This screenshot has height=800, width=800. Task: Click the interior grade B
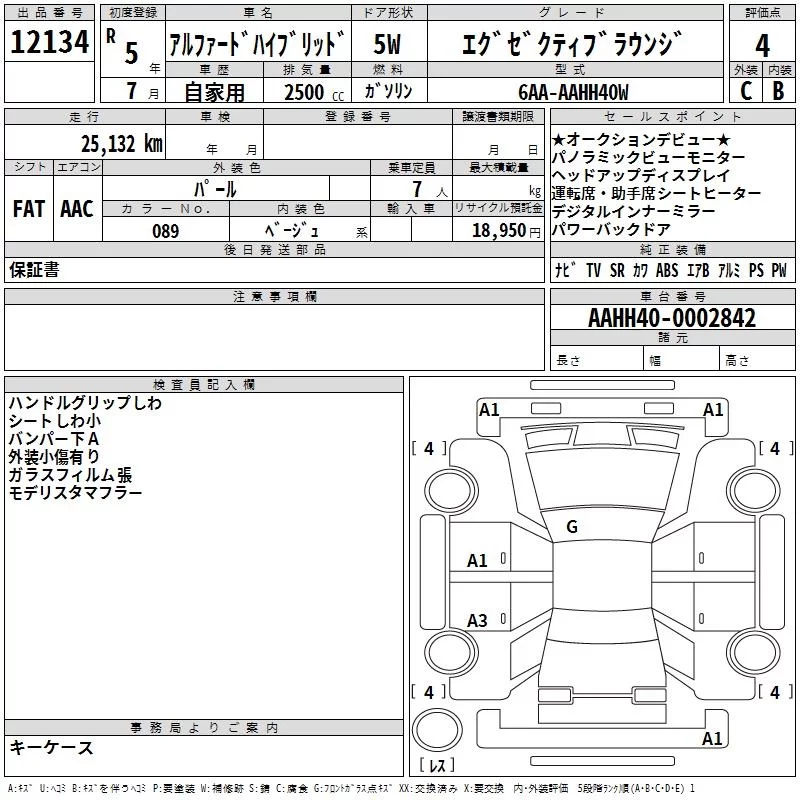(778, 91)
